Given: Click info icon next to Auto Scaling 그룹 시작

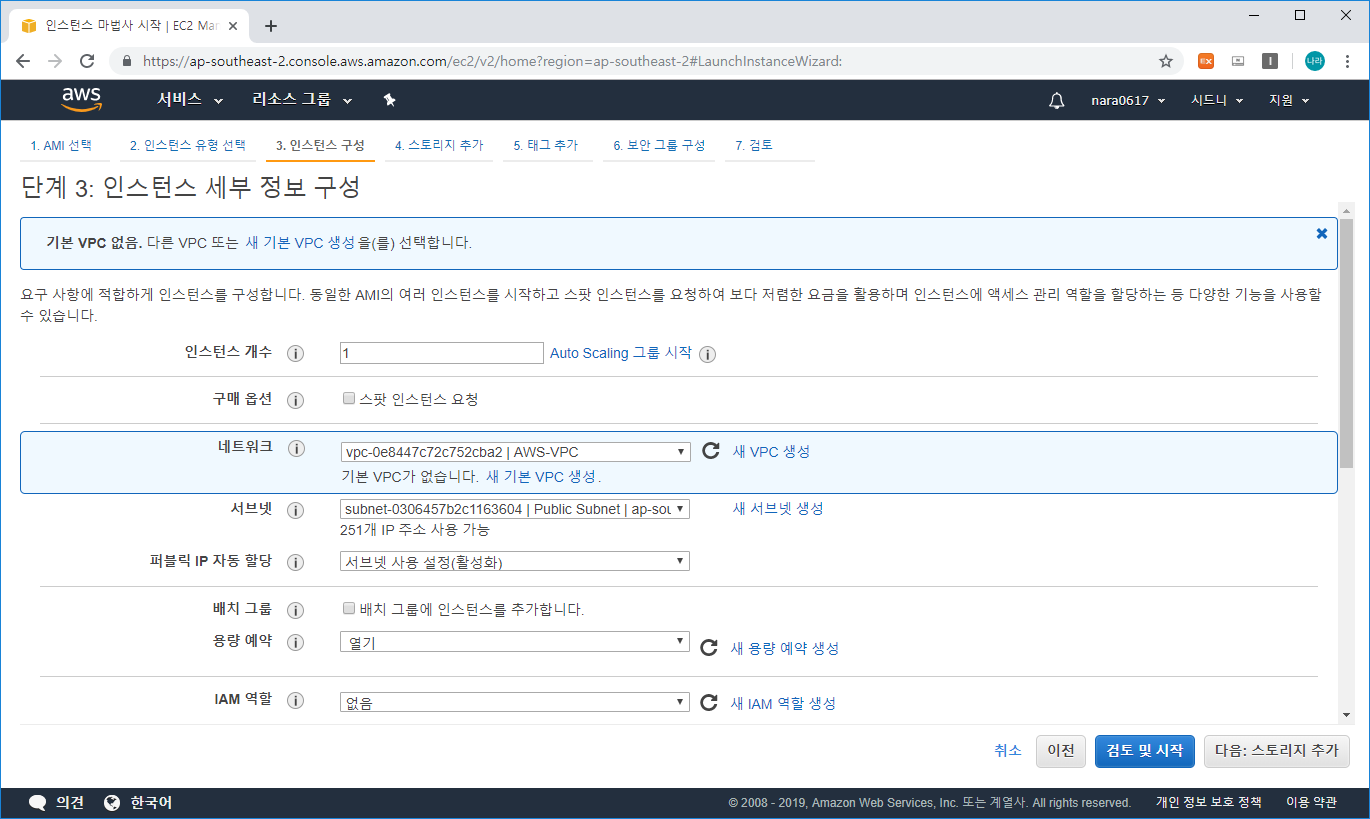Looking at the screenshot, I should coord(708,354).
